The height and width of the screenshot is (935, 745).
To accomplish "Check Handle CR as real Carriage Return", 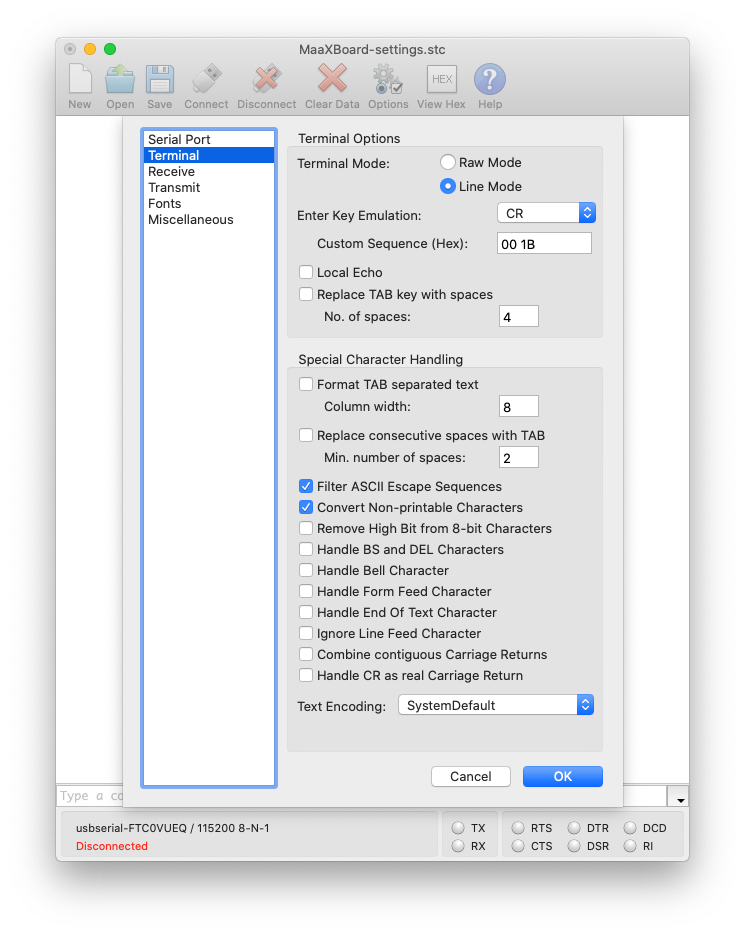I will [x=306, y=675].
